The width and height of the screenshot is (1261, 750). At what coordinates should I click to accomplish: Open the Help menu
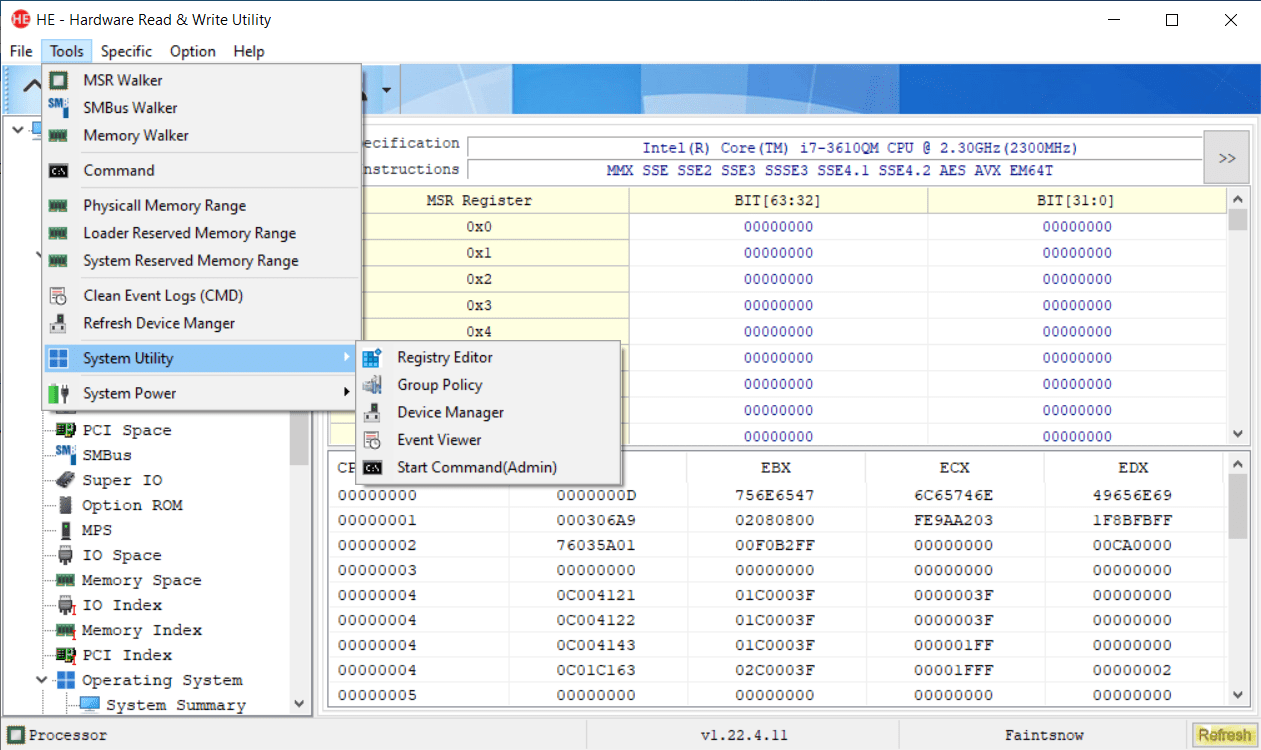[249, 51]
